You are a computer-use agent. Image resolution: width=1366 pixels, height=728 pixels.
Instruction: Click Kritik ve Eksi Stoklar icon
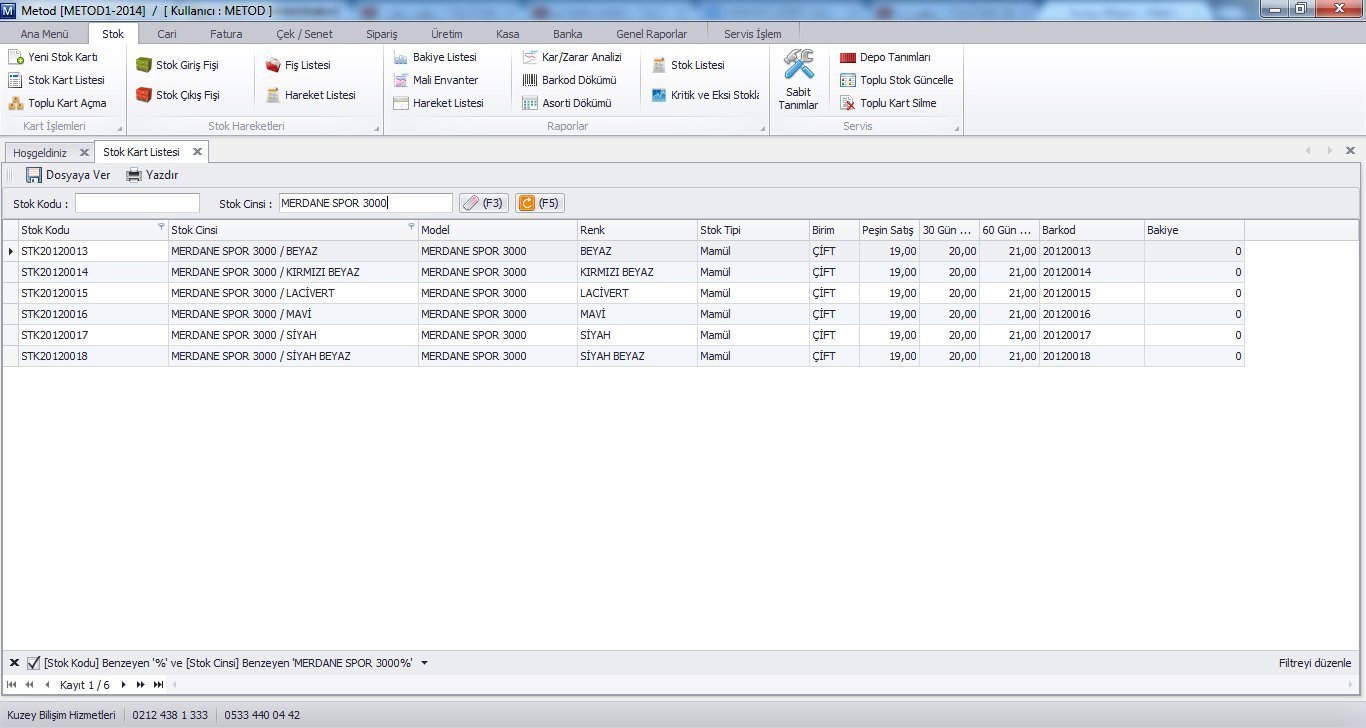point(659,96)
